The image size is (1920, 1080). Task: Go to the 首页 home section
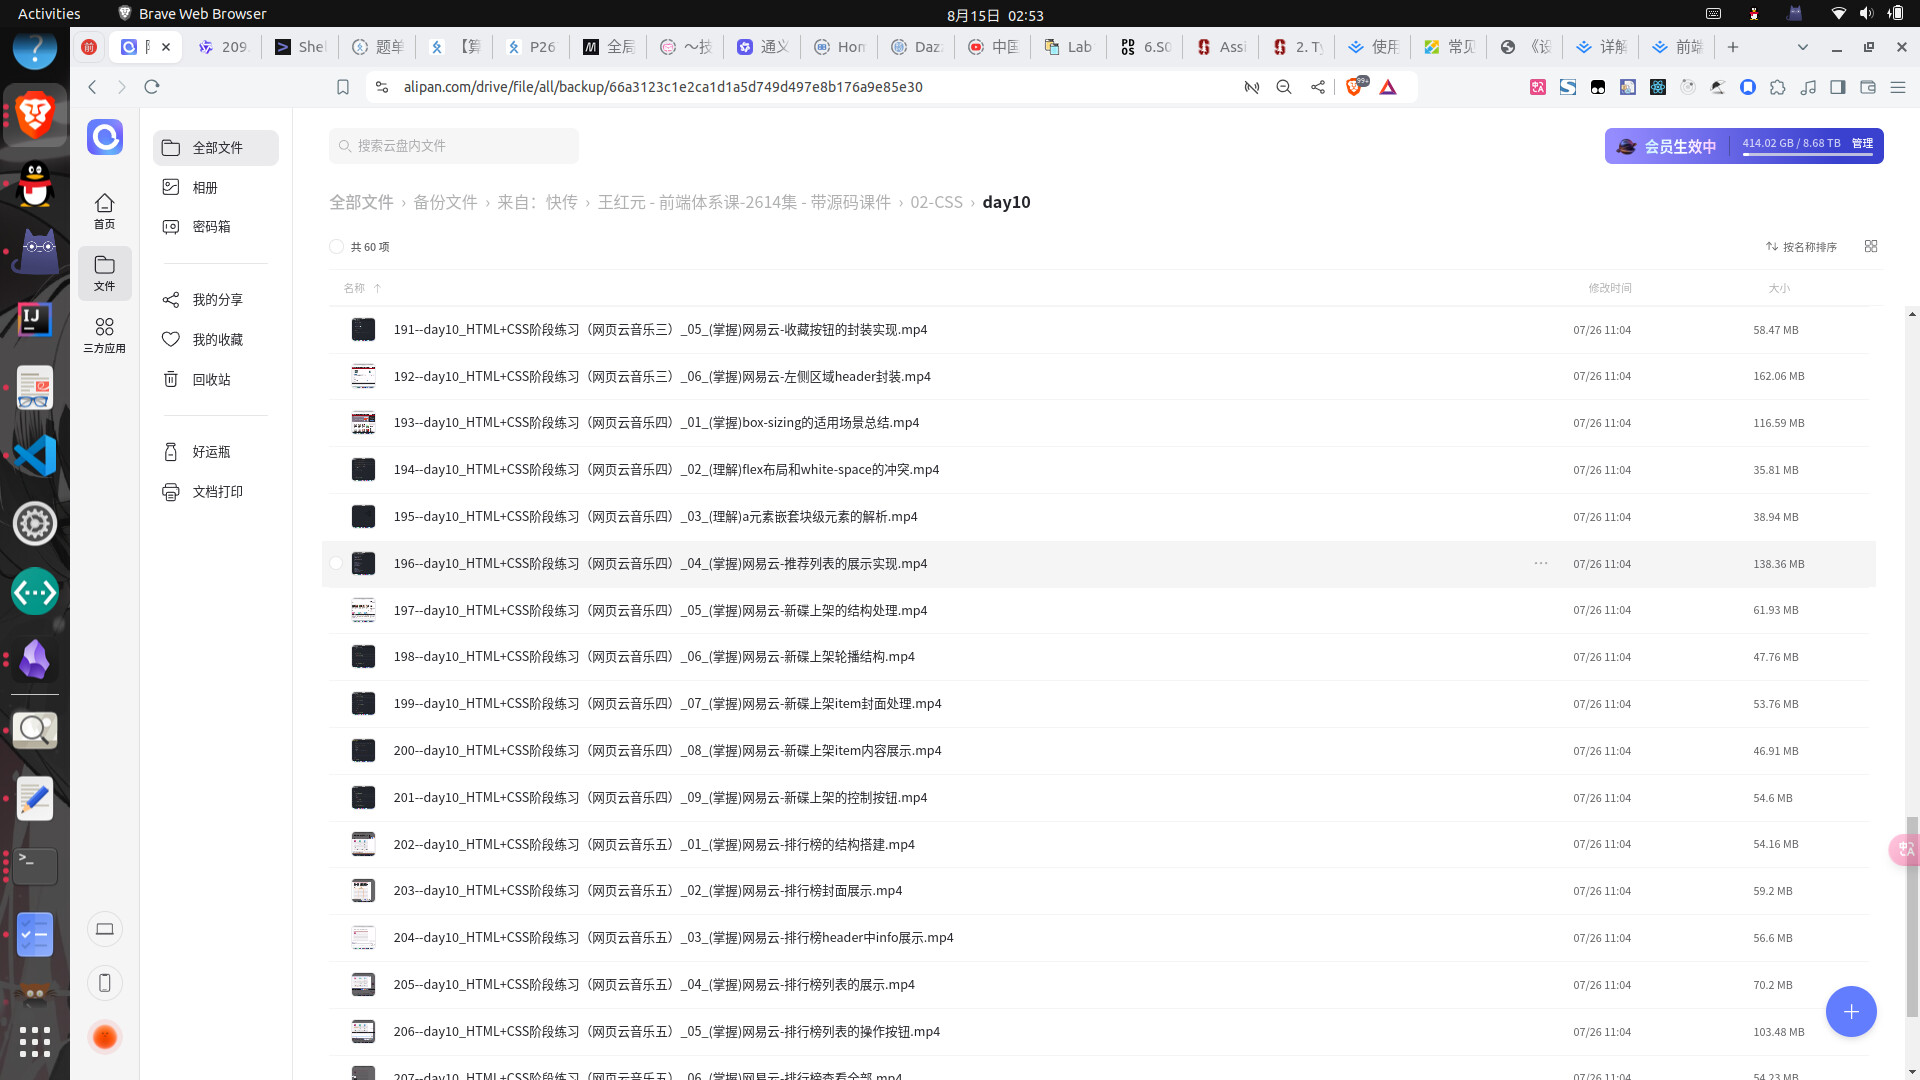coord(104,211)
